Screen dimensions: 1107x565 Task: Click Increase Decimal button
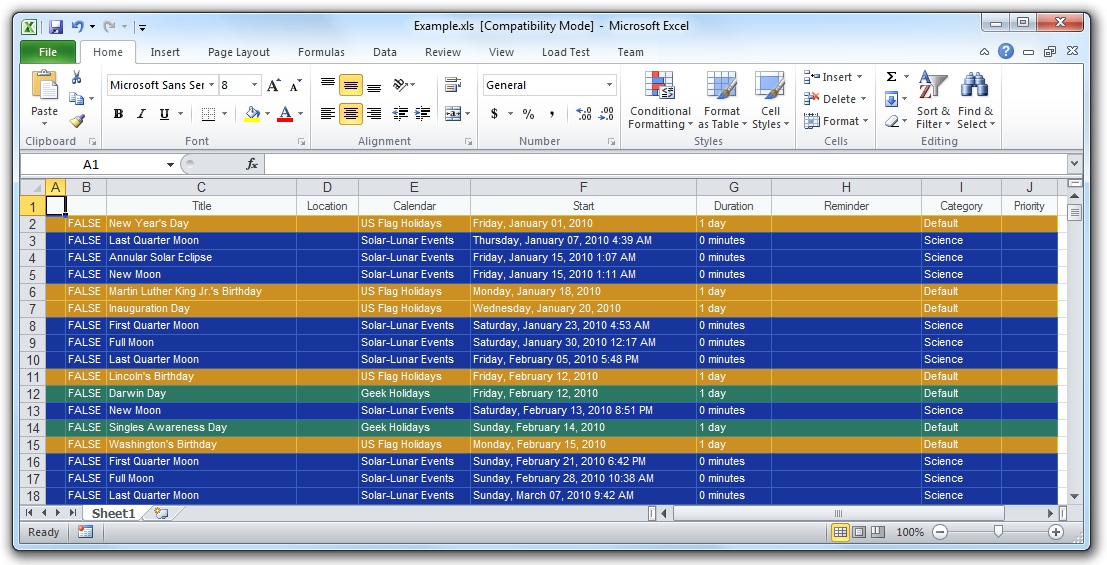pos(584,114)
